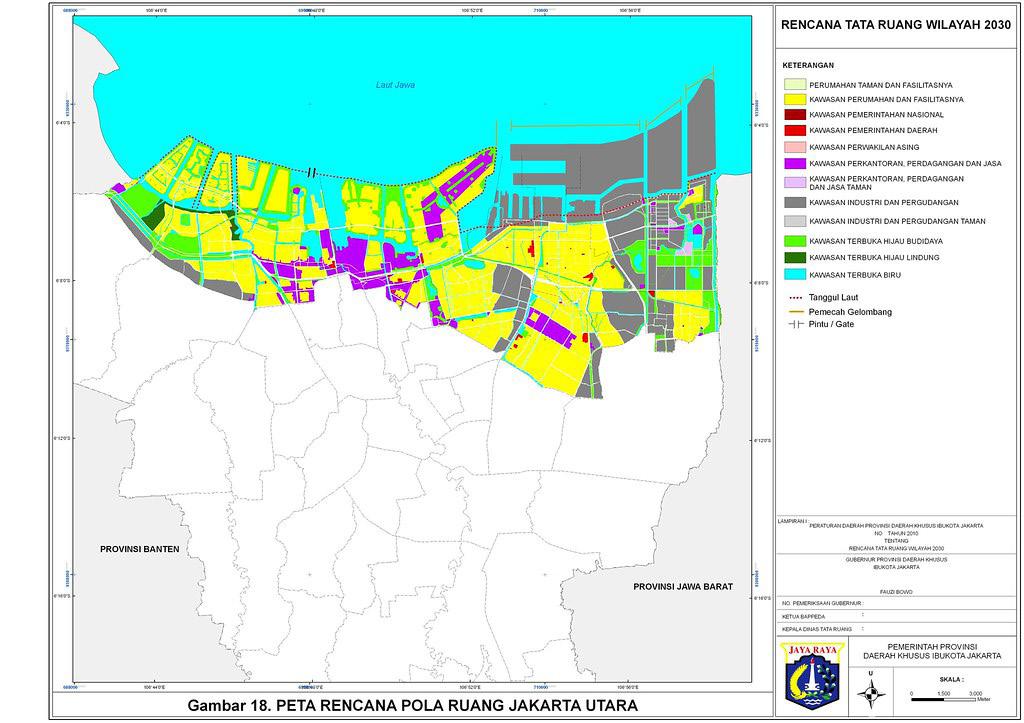1024x723 pixels.
Task: Click the 'SKALA :' label
Action: tap(950, 680)
